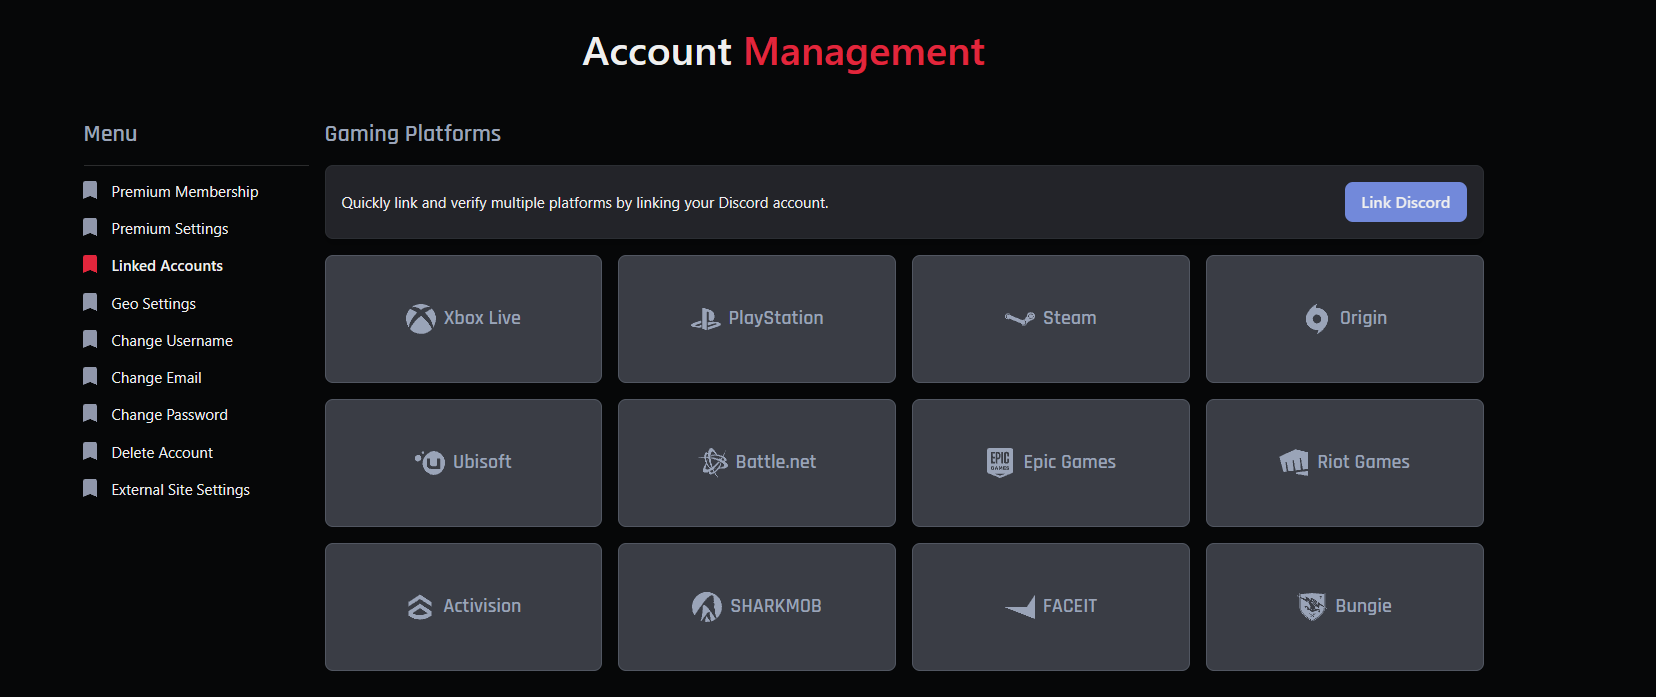Select the Origin platform card

coord(1345,319)
